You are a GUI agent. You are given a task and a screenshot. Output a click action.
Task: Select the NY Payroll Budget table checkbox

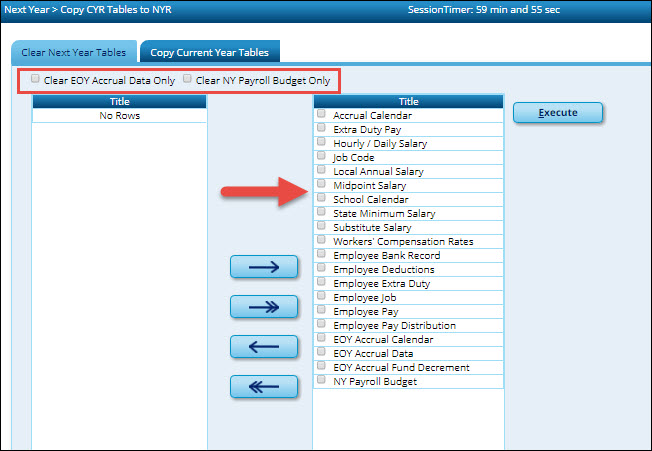[322, 380]
